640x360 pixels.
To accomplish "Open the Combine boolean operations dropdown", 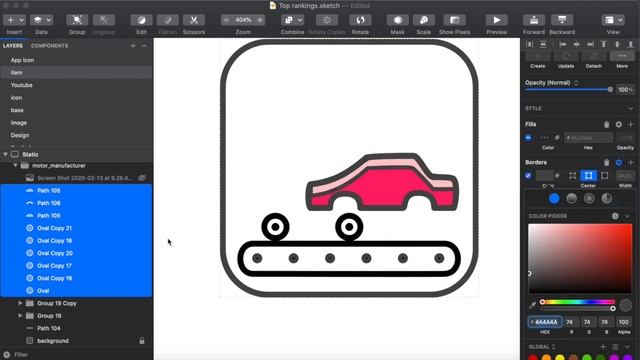I will tap(292, 20).
